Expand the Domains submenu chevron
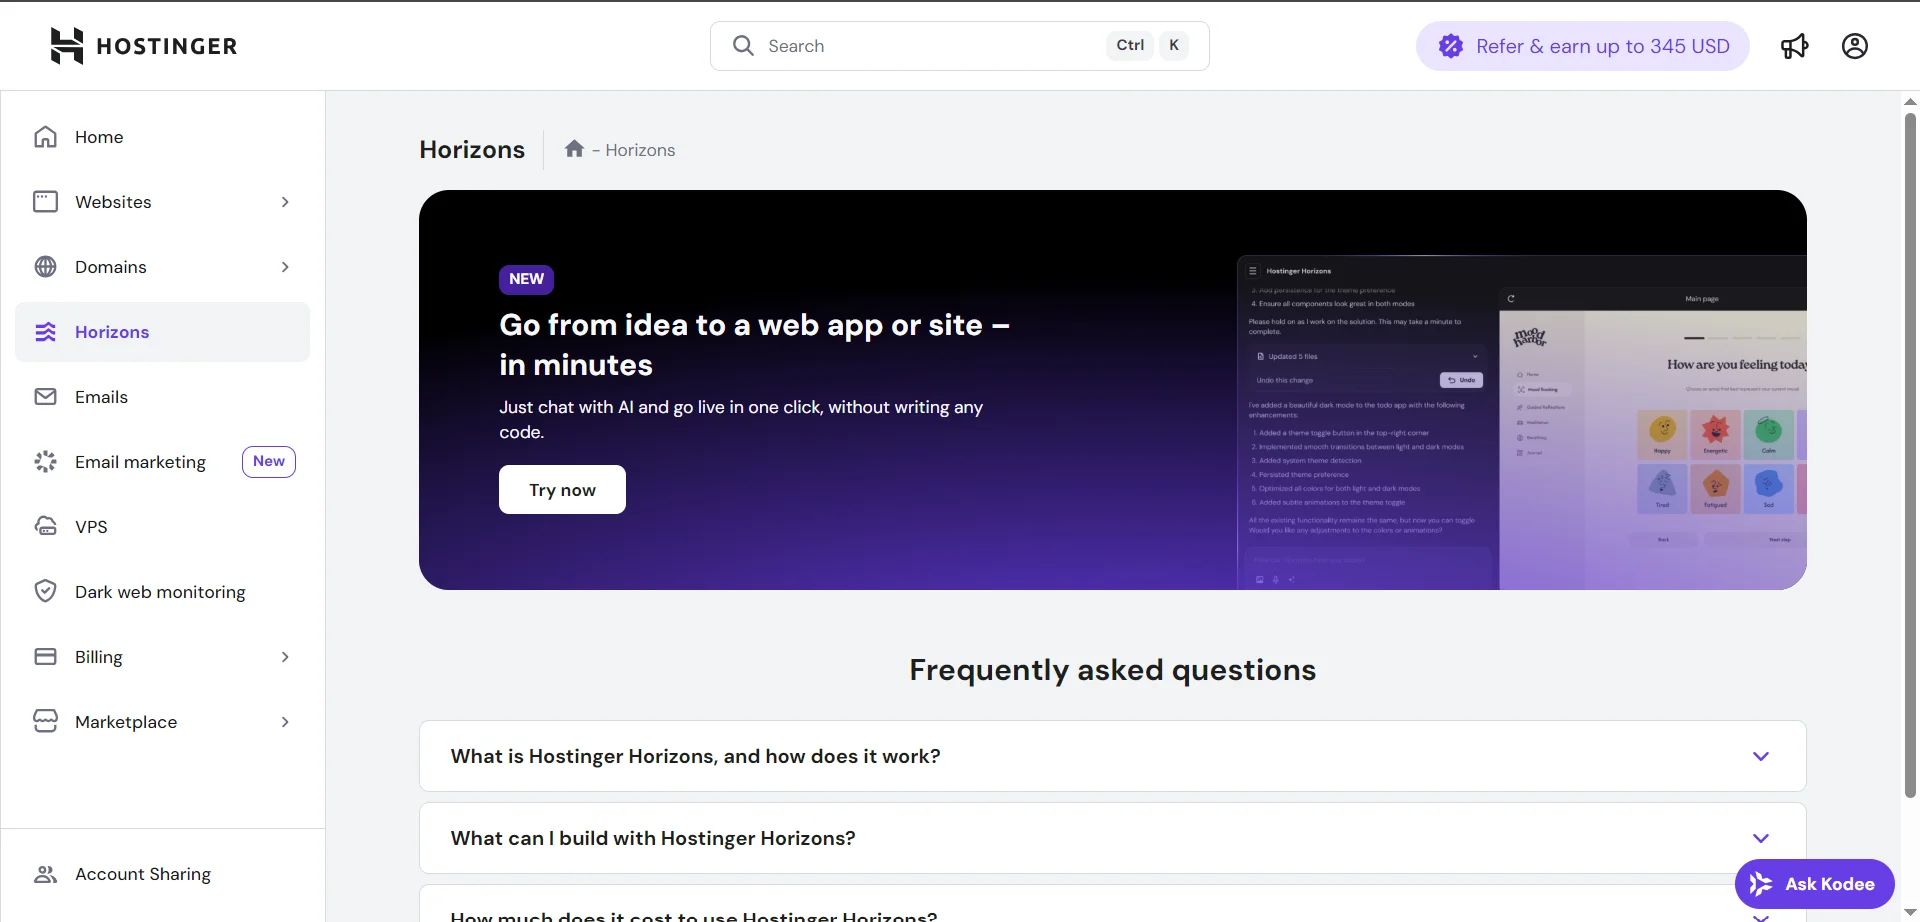The image size is (1920, 922). point(285,267)
